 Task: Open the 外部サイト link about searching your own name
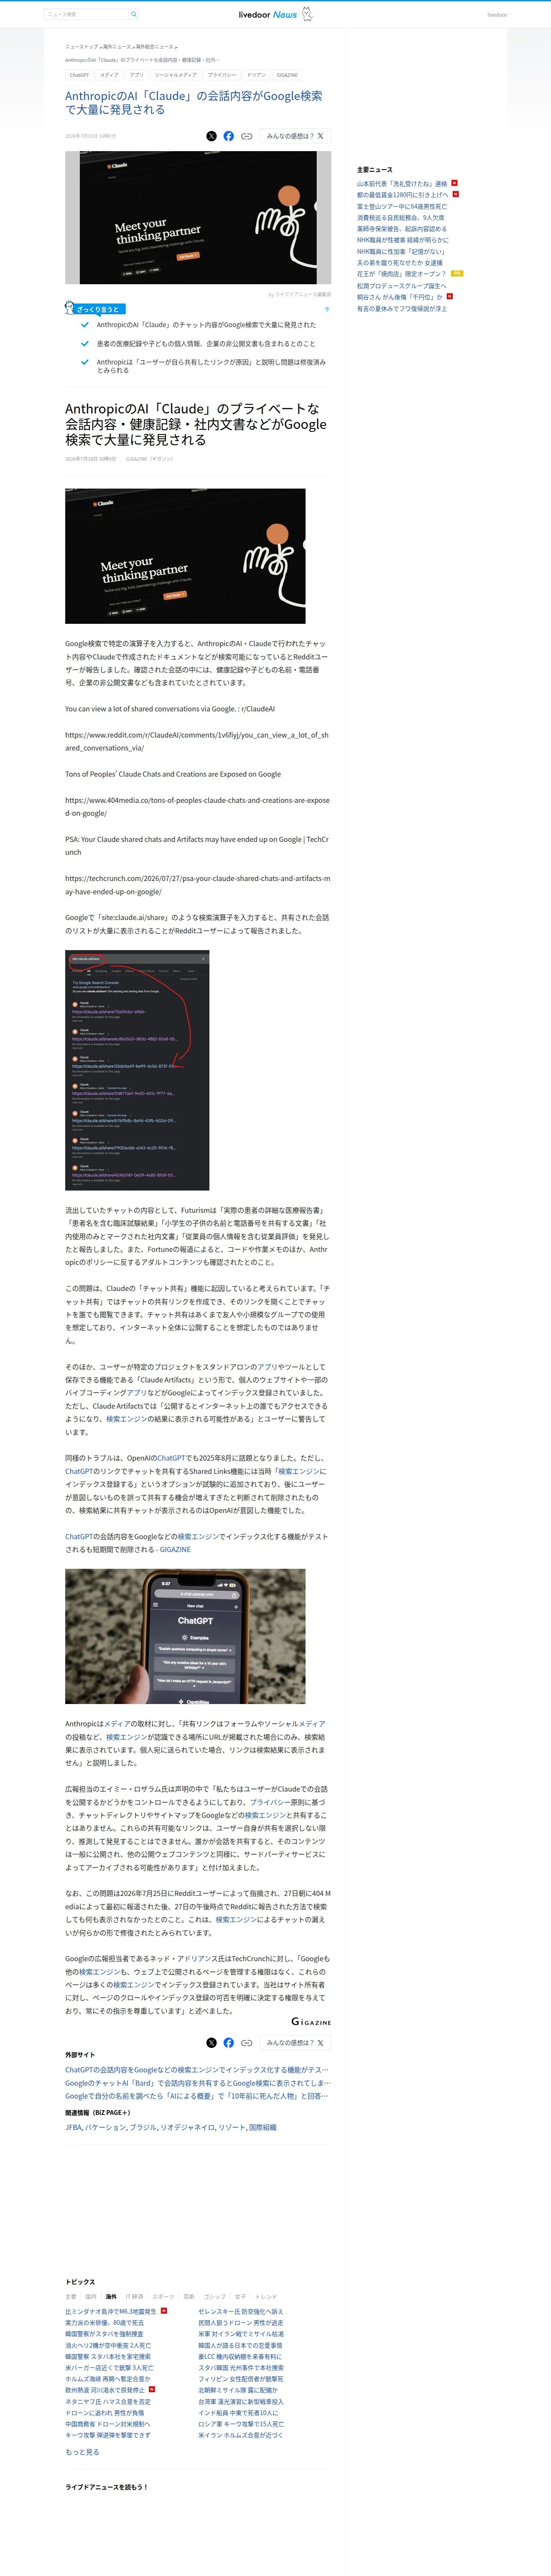click(x=197, y=2095)
